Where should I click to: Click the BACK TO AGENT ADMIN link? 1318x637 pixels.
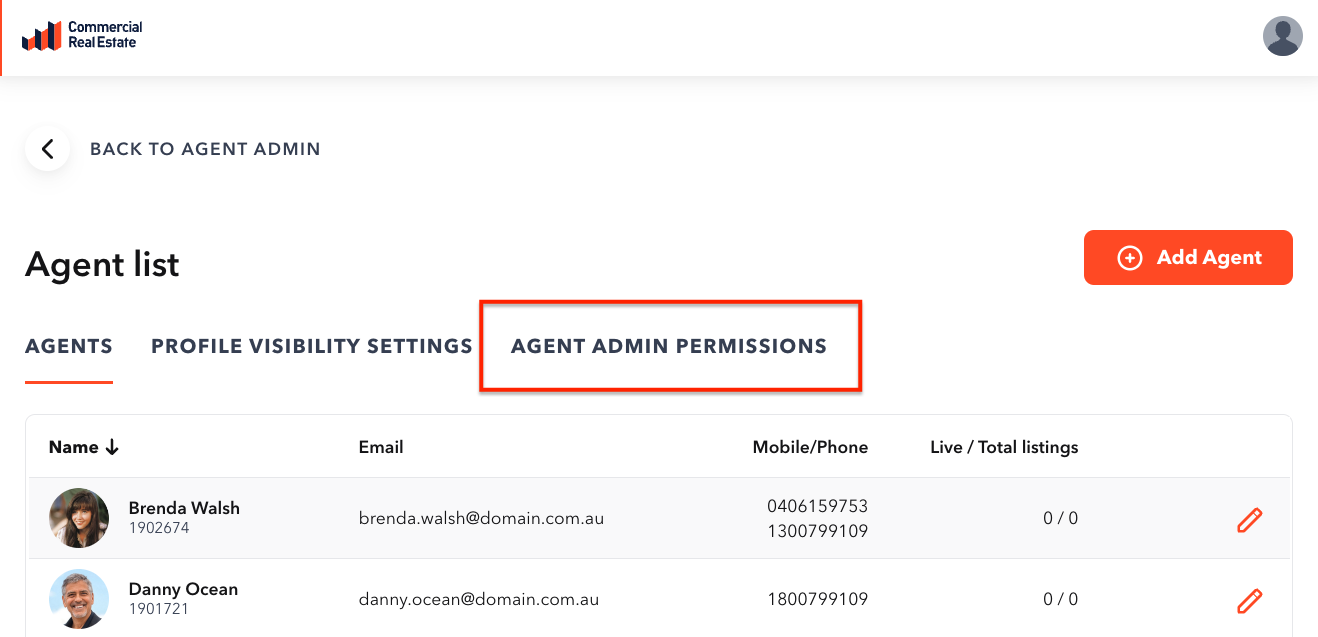point(205,148)
